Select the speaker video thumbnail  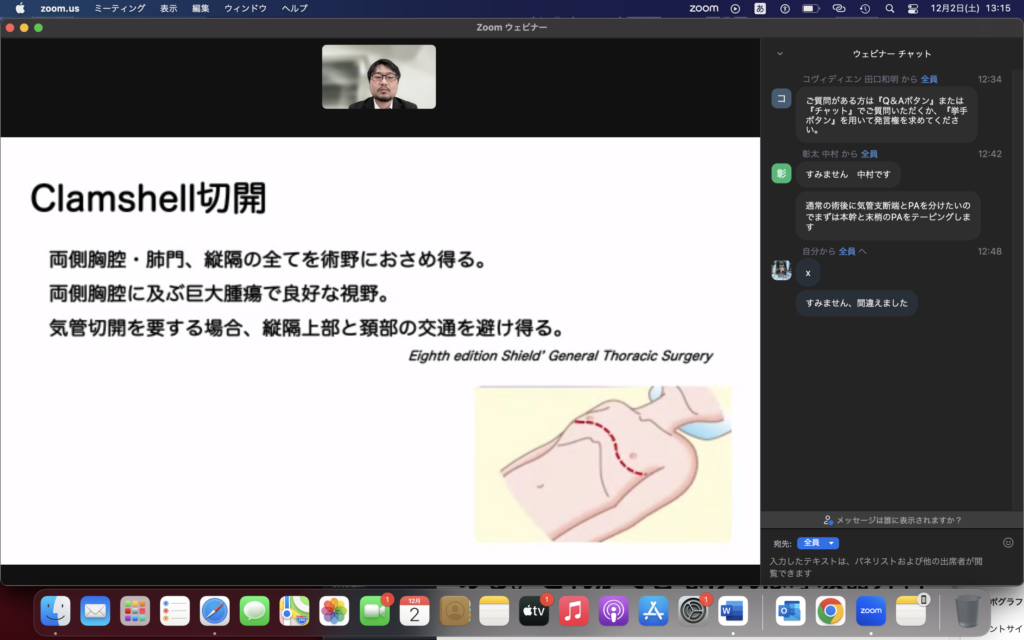[379, 77]
